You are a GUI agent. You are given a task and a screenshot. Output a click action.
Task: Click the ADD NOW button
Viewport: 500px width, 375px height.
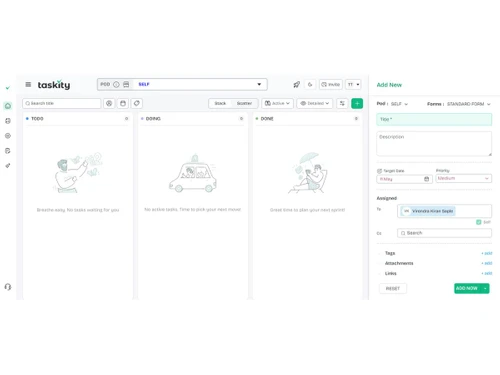pyautogui.click(x=467, y=288)
